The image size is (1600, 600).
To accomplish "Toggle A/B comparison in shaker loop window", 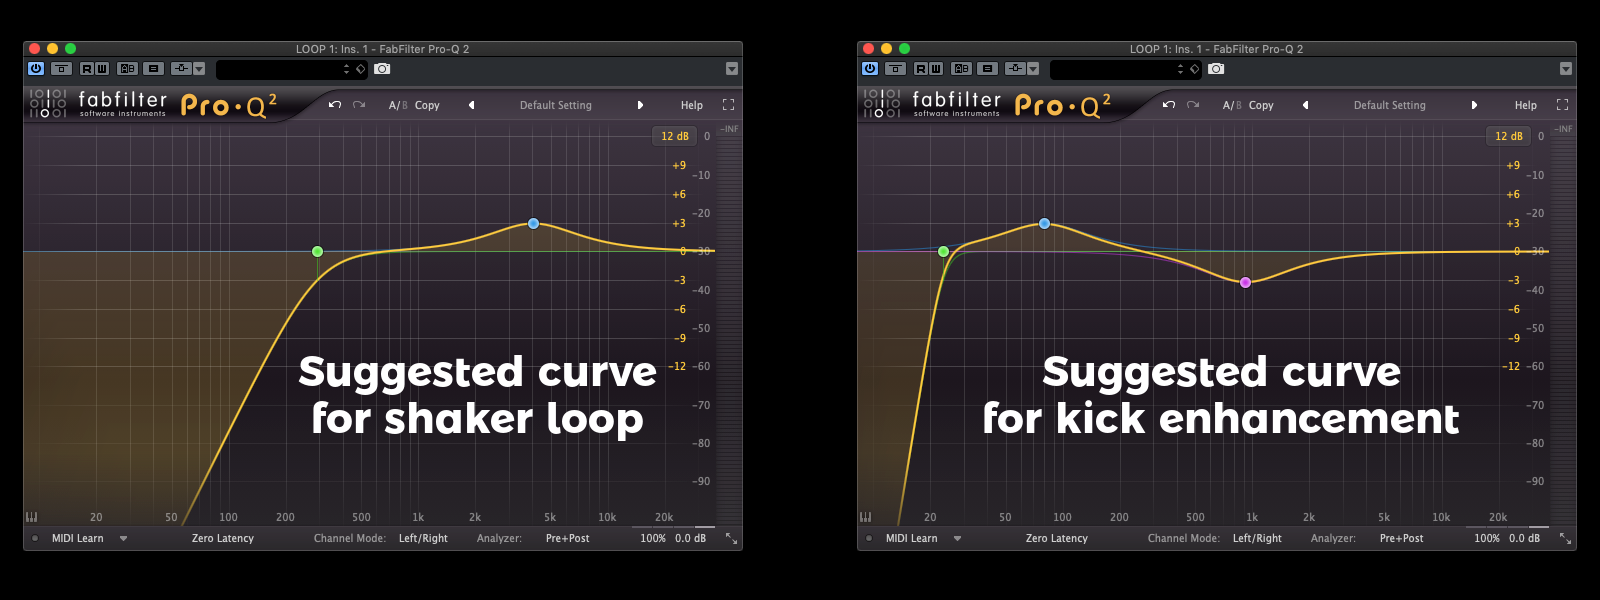I will [x=396, y=105].
